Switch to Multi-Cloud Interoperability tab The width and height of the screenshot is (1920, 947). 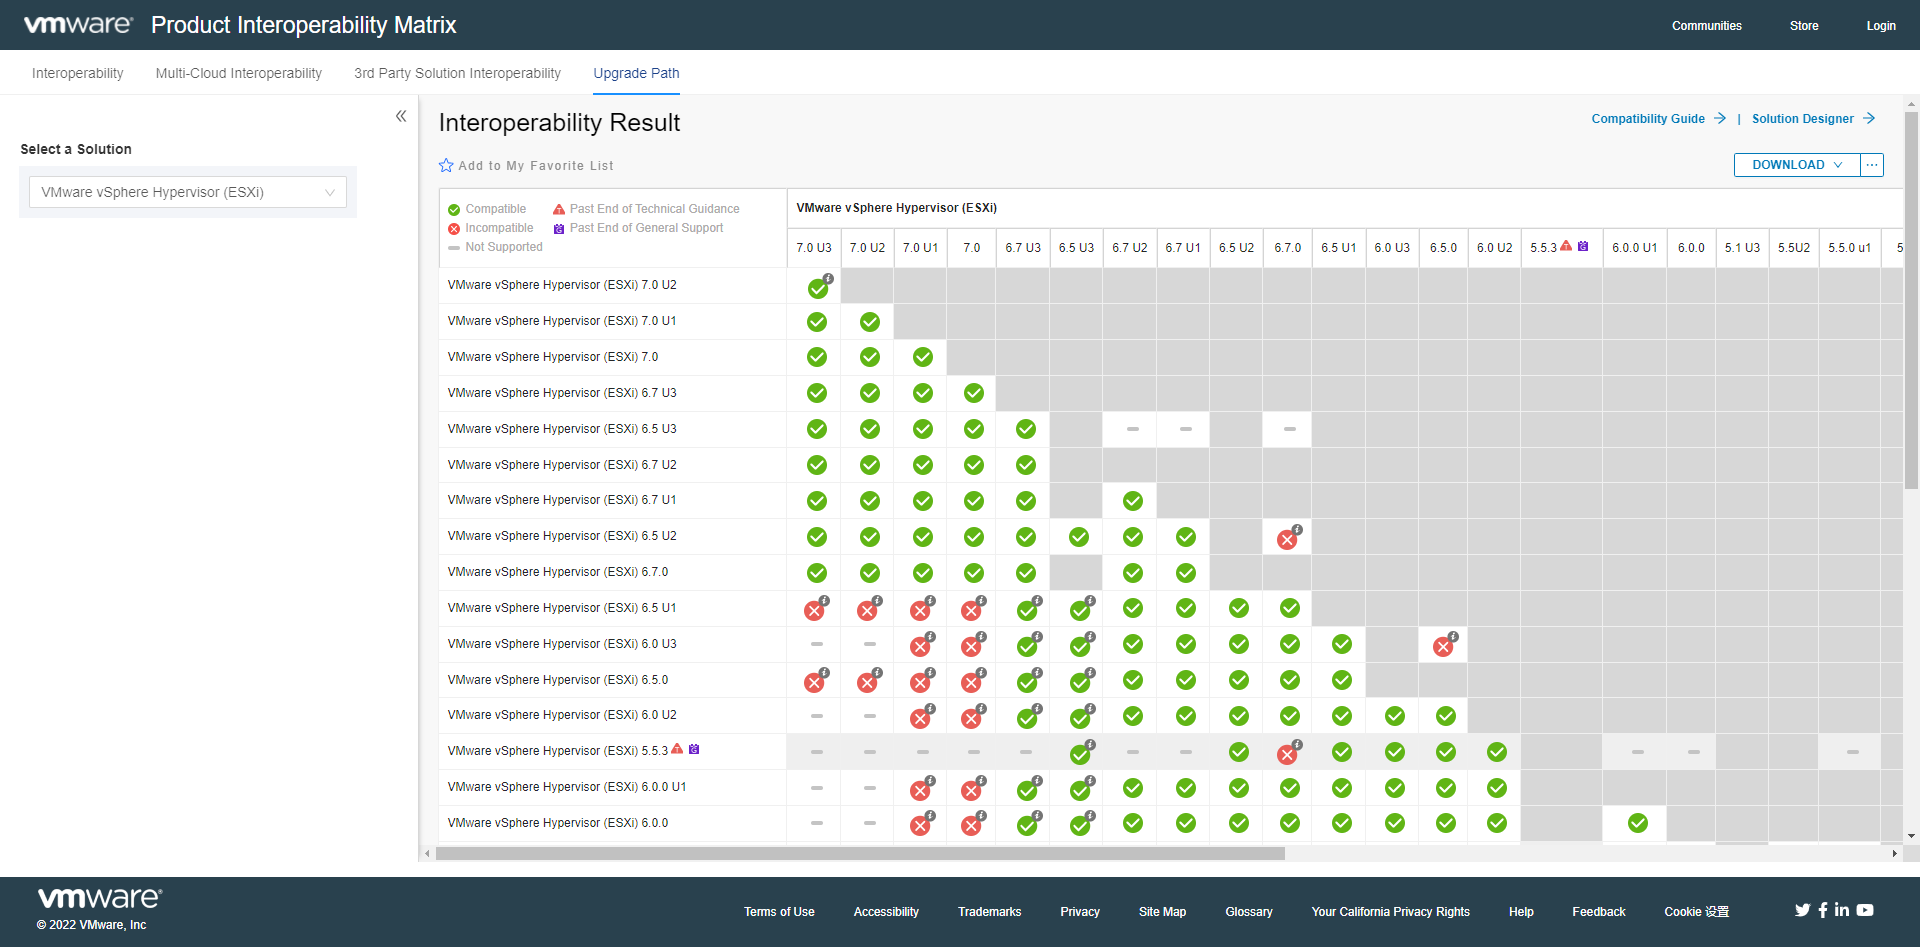pyautogui.click(x=239, y=73)
